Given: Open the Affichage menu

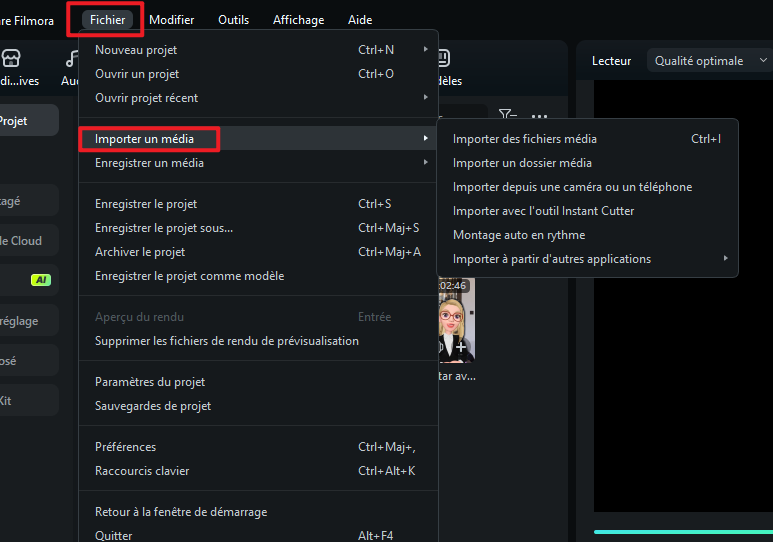Looking at the screenshot, I should tap(299, 20).
